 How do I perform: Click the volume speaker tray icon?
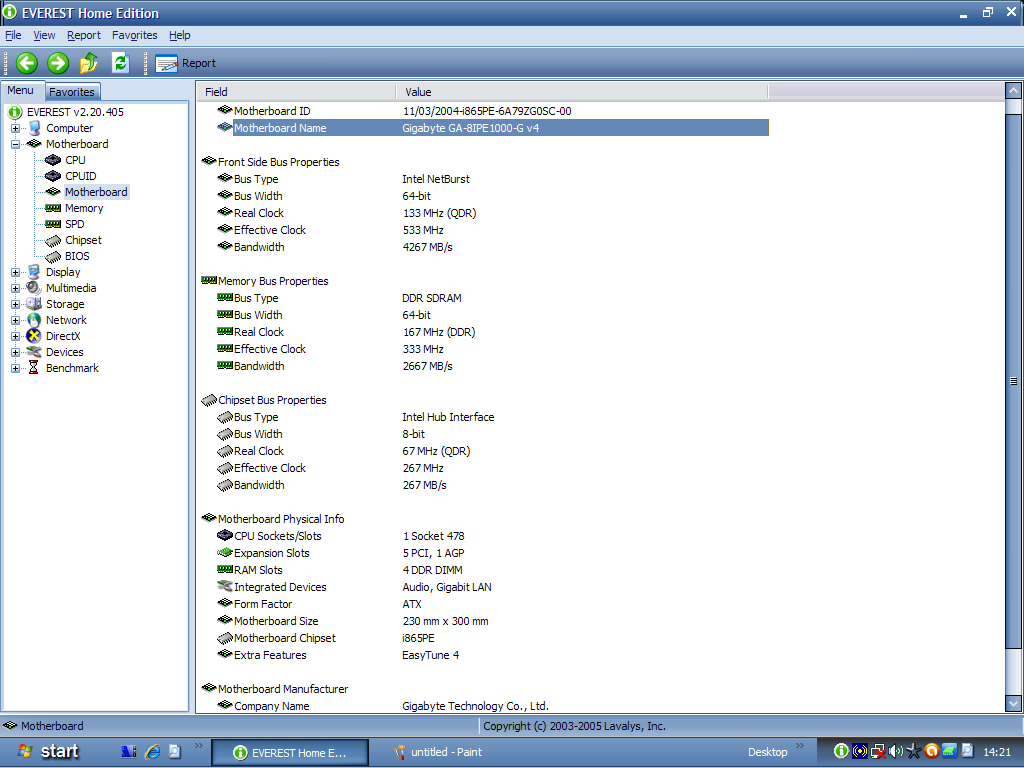click(895, 752)
